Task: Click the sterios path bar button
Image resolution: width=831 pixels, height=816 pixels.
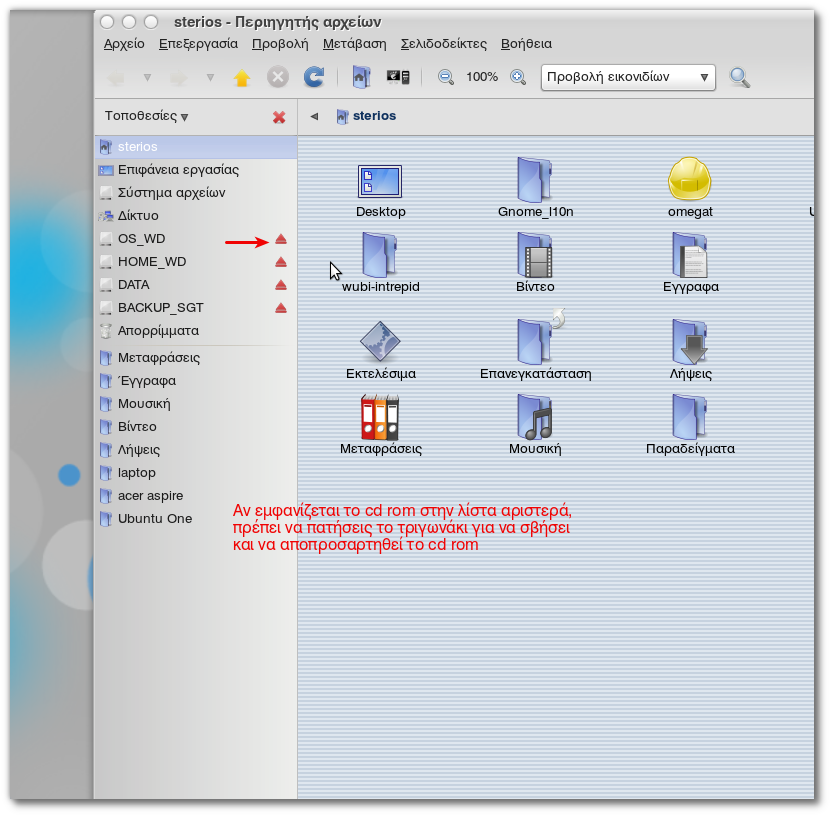Action: coord(367,116)
